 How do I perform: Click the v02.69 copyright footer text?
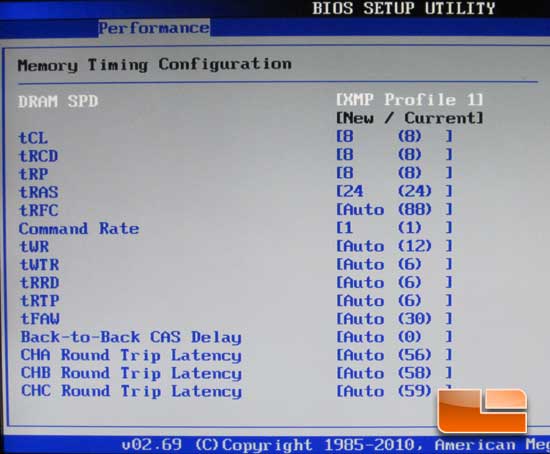pos(335,445)
